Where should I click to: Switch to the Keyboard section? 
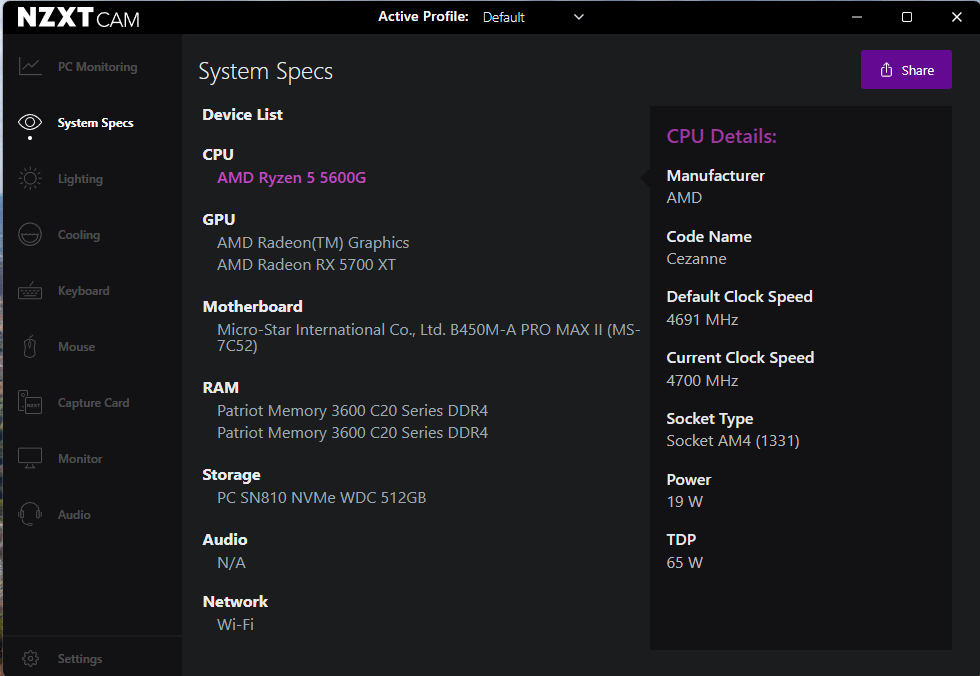[x=84, y=291]
